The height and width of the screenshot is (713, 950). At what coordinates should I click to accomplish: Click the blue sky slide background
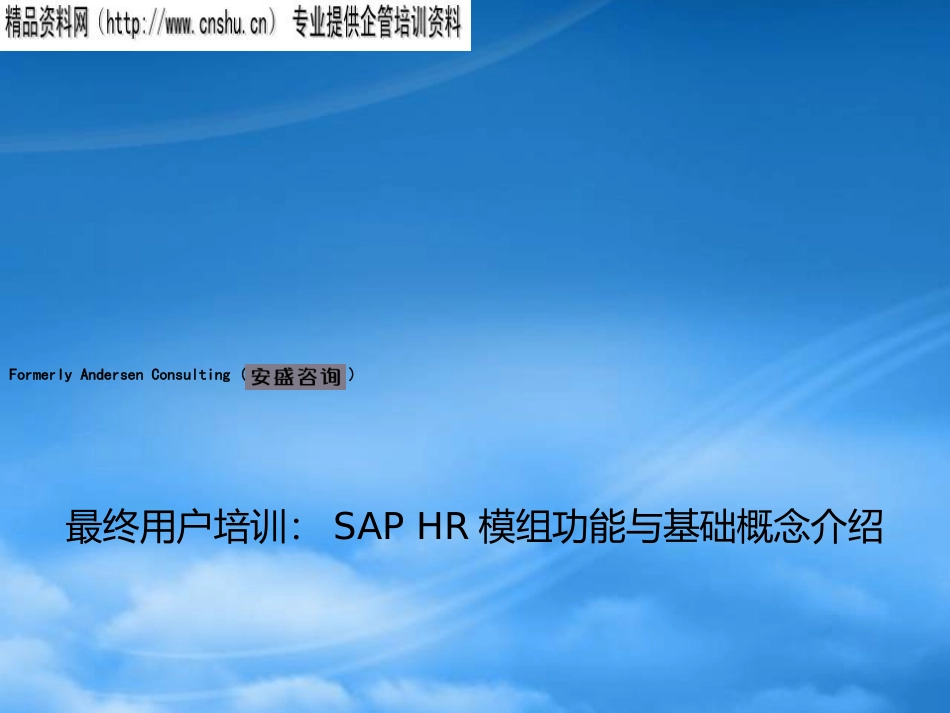(700, 250)
